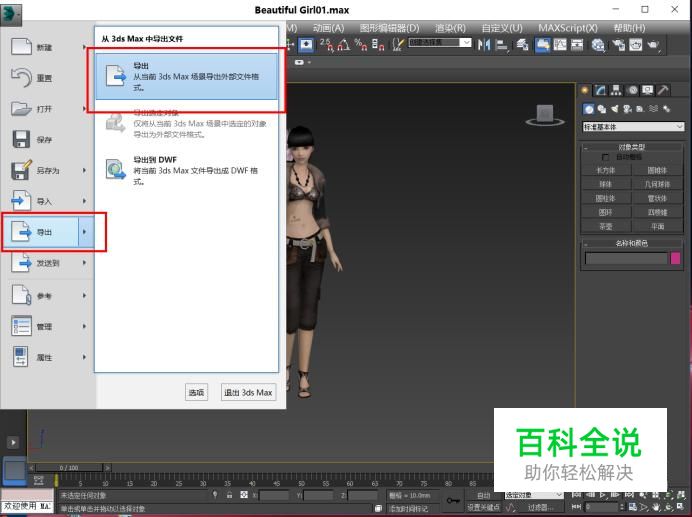Toggle the ribbon icon in toolbar
The height and width of the screenshot is (517, 692).
542,45
